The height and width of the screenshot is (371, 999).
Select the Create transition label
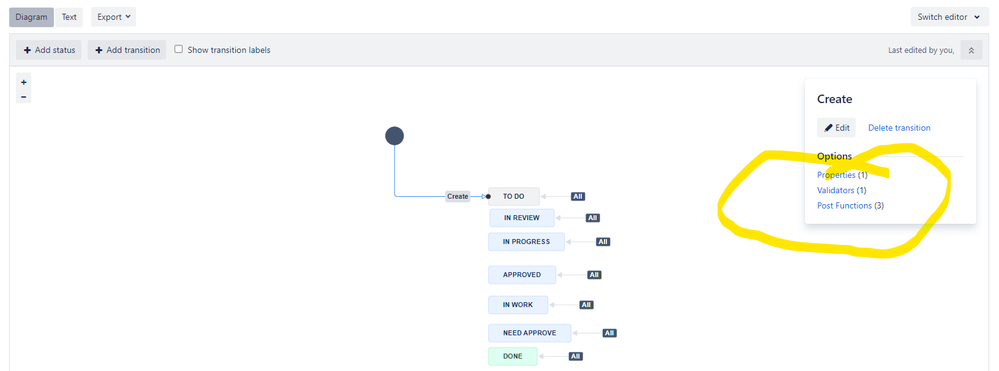click(457, 196)
